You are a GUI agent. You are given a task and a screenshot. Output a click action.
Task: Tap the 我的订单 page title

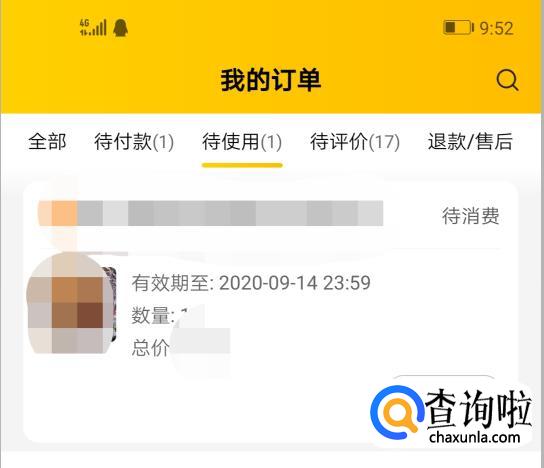[x=271, y=80]
